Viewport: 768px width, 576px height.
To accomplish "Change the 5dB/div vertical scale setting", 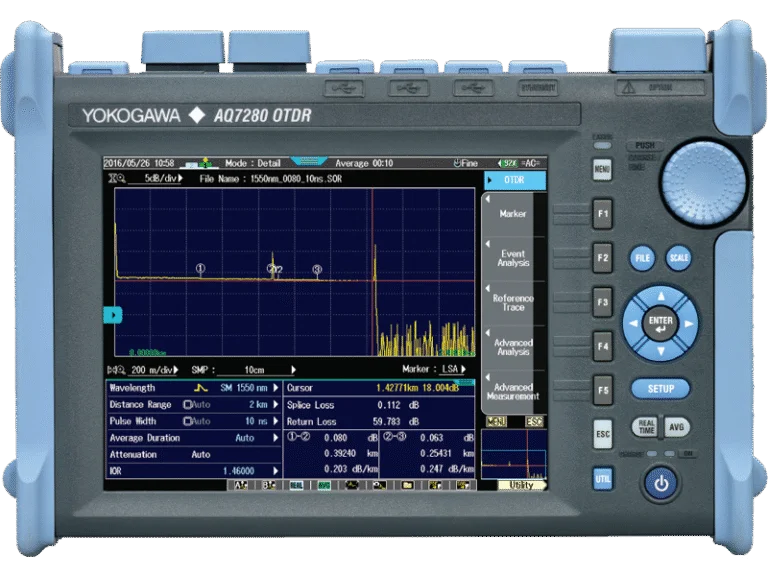I will pos(156,178).
